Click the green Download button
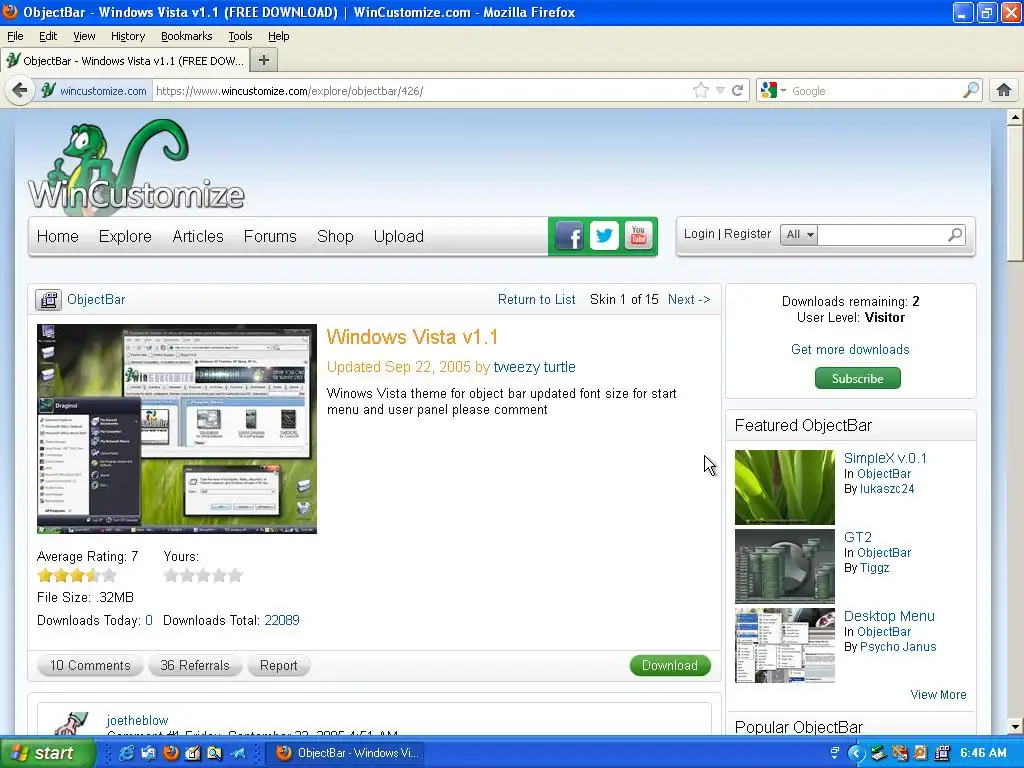Image resolution: width=1024 pixels, height=768 pixels. point(670,665)
